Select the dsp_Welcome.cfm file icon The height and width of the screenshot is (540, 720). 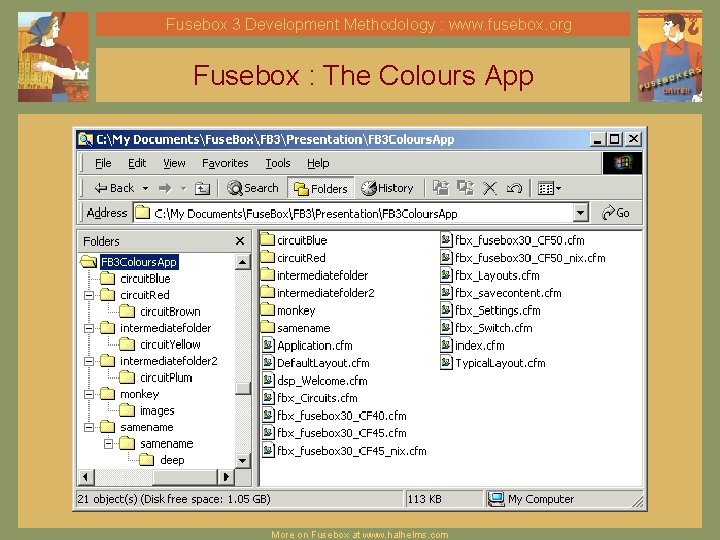coord(268,380)
